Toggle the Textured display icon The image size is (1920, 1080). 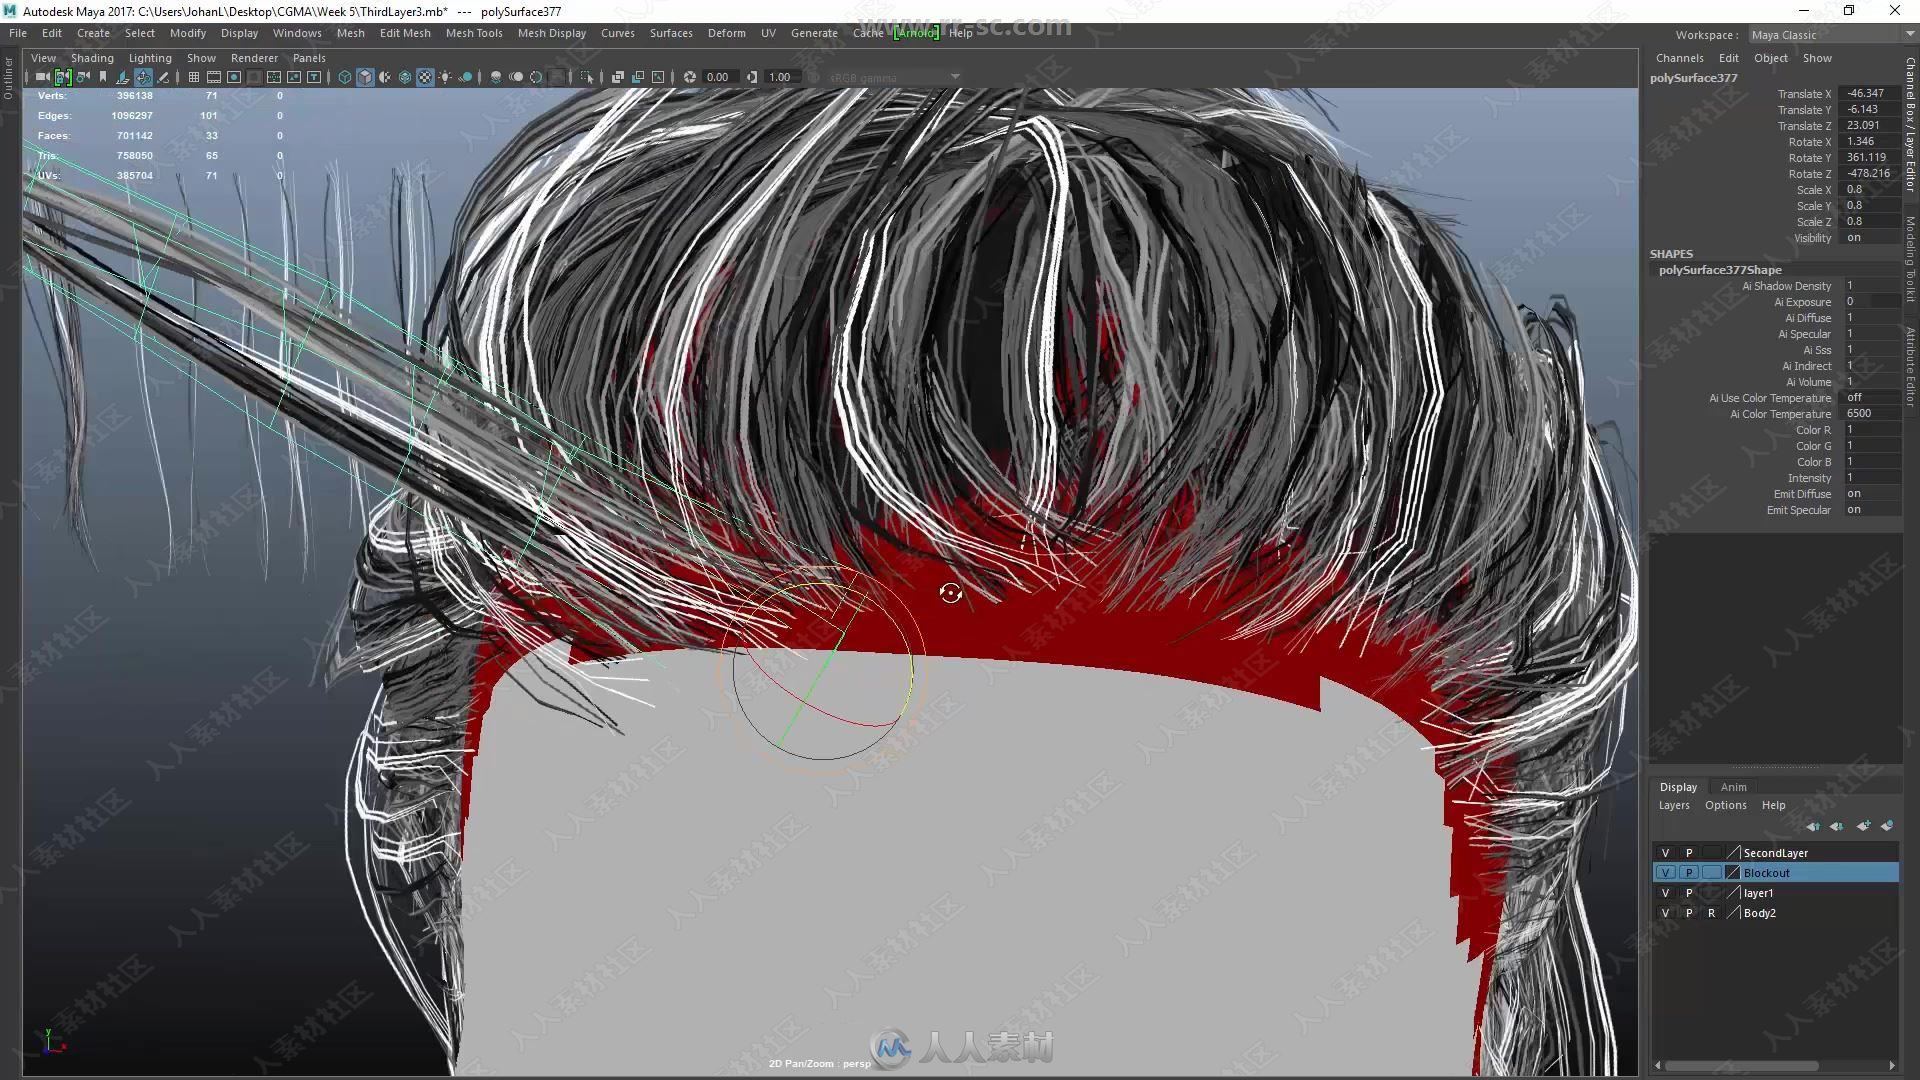pos(425,77)
